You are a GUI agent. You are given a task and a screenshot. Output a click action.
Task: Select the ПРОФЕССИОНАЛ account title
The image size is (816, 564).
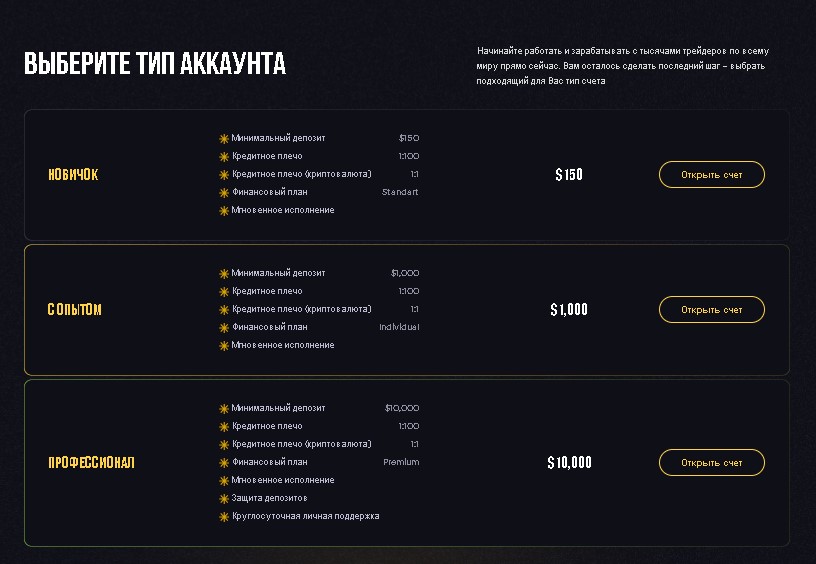pos(91,463)
